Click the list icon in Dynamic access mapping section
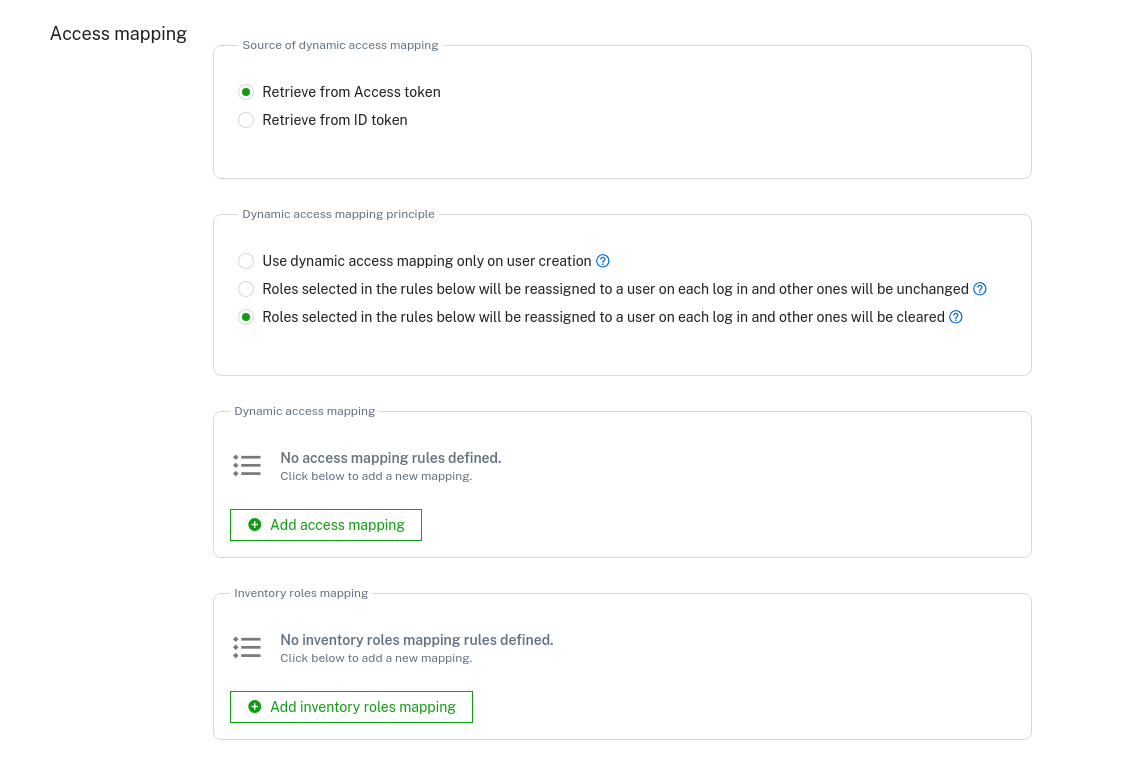The height and width of the screenshot is (774, 1148). click(x=247, y=465)
